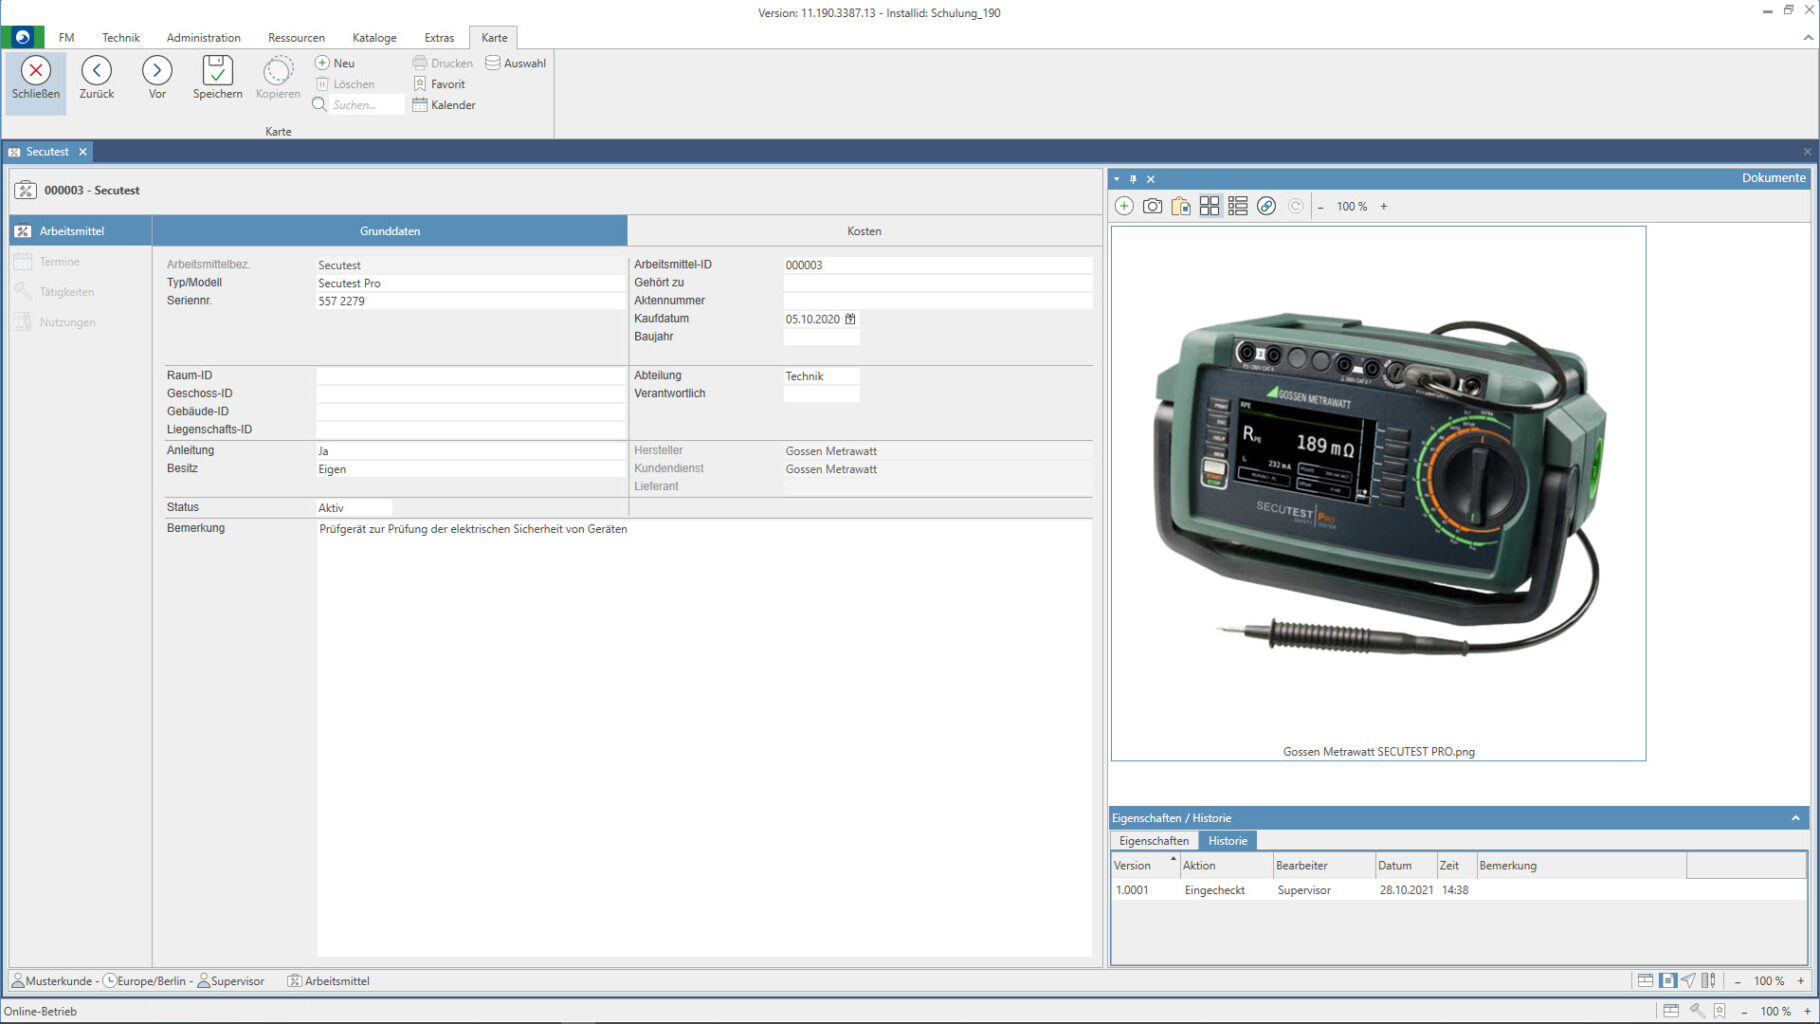This screenshot has width=1820, height=1024.
Task: Collapse the Eigenschaften / Historie panel
Action: click(1795, 818)
